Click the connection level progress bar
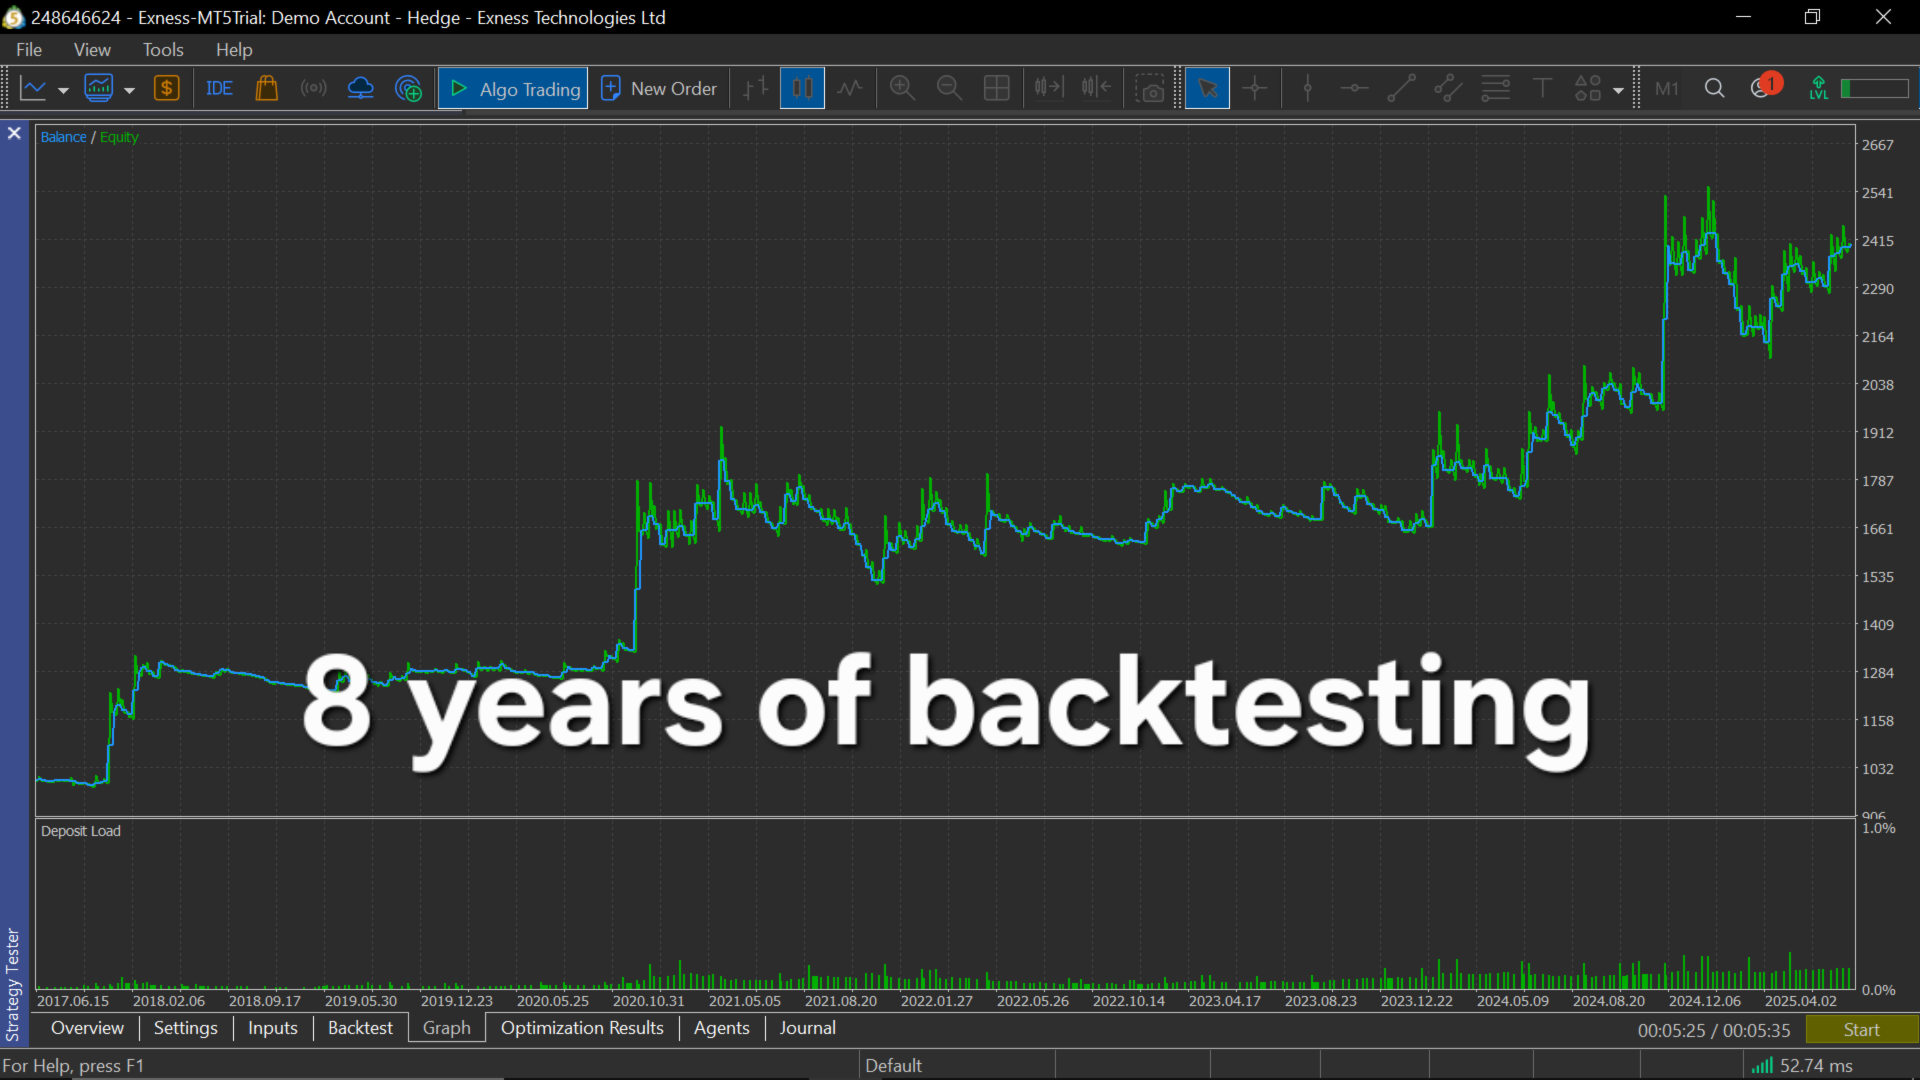This screenshot has width=1920, height=1080. click(1874, 88)
